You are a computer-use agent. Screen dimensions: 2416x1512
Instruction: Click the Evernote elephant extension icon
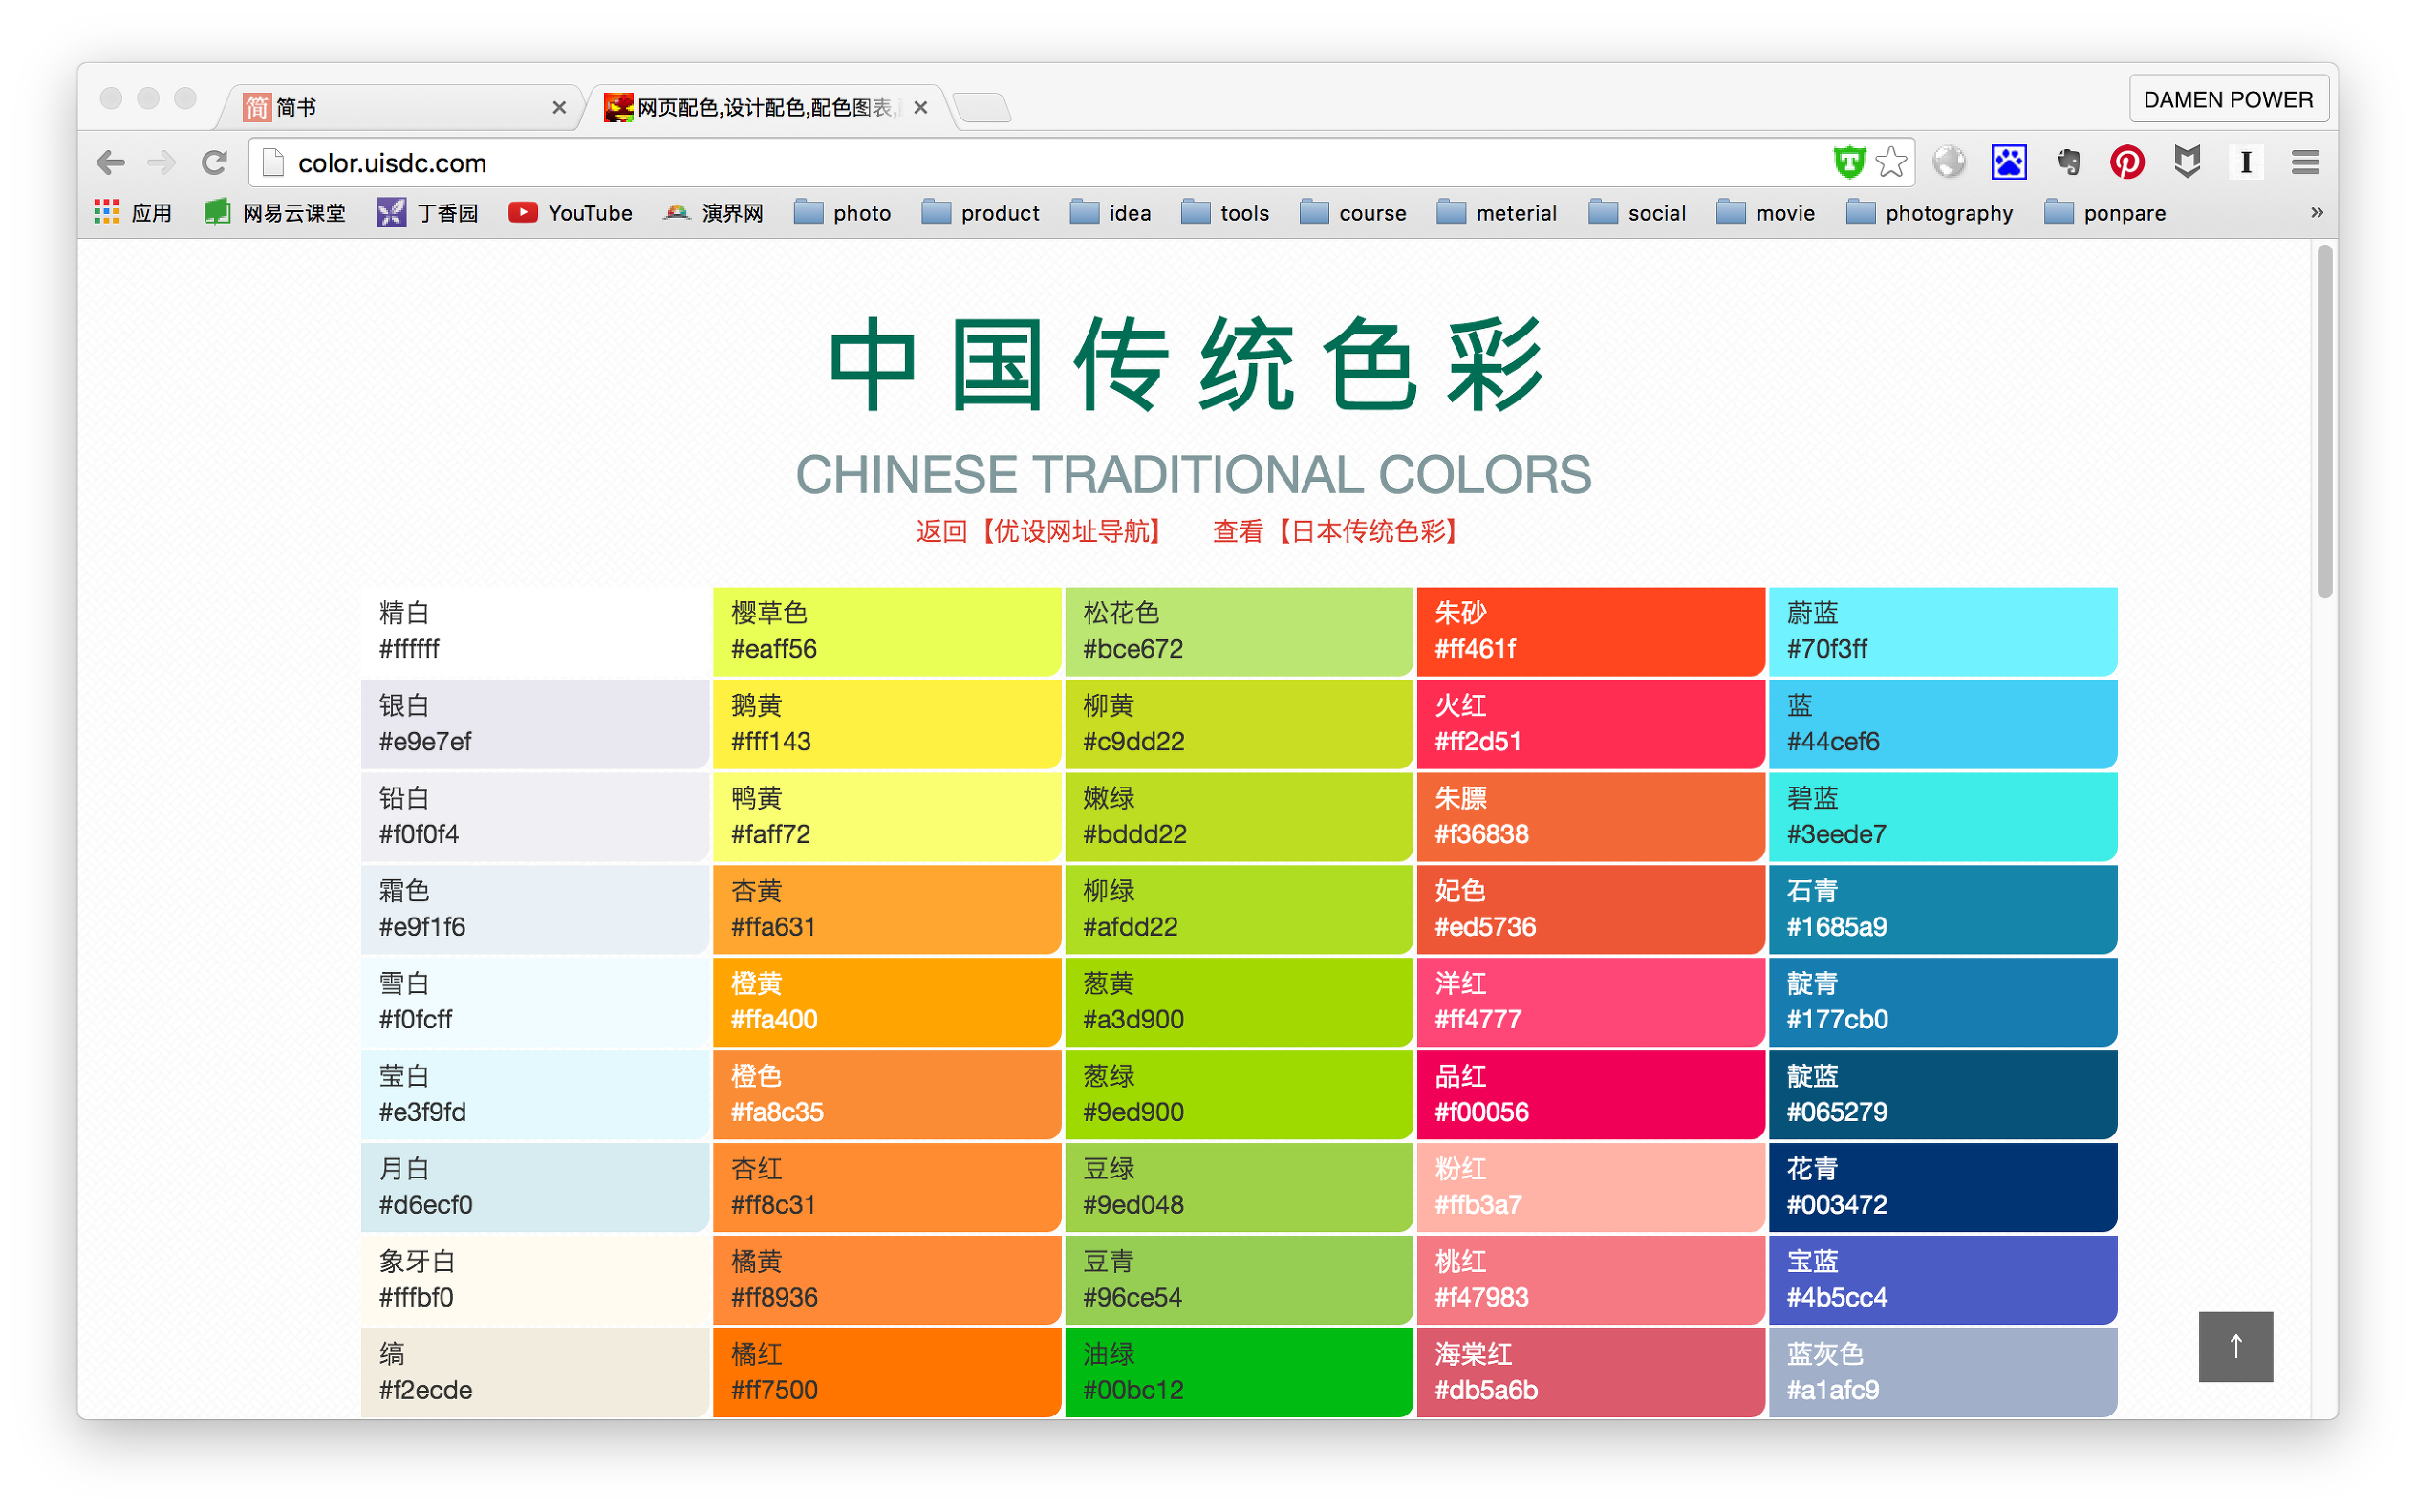(x=2067, y=162)
